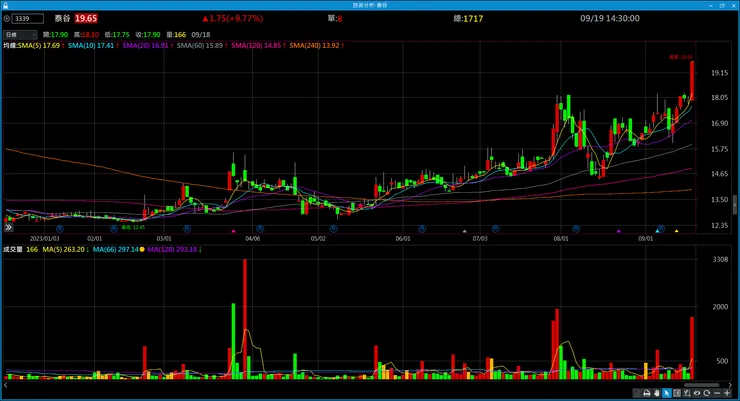Click the print chart icon
Image resolution: width=740 pixels, height=401 pixels.
(647, 393)
